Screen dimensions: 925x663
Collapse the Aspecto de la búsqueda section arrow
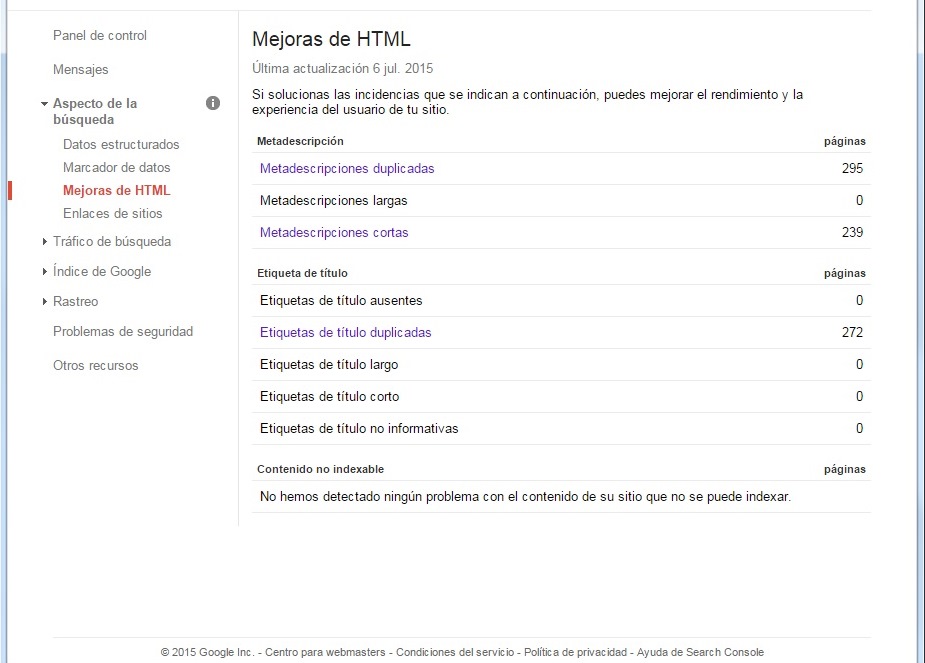point(44,104)
